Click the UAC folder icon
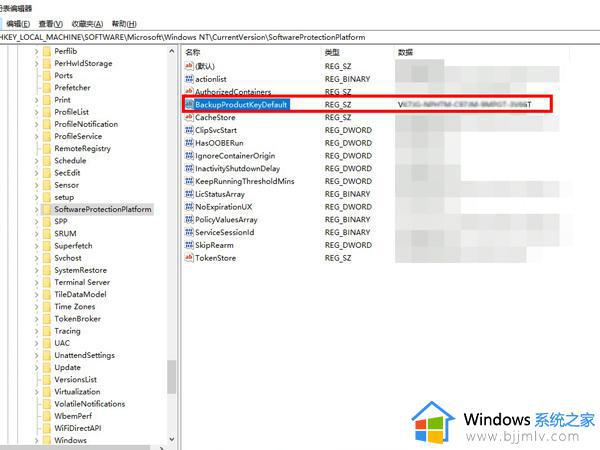 [x=47, y=343]
